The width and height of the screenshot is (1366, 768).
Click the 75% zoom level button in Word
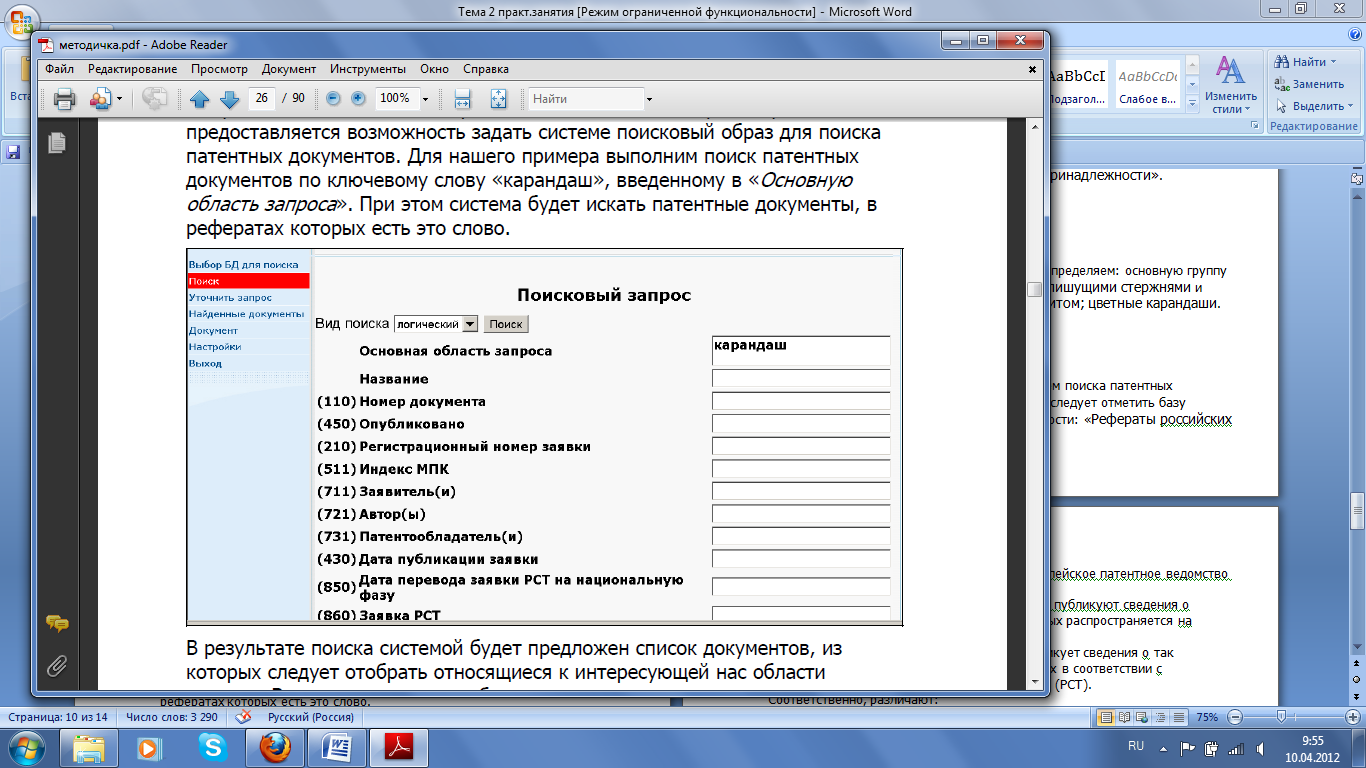1207,718
